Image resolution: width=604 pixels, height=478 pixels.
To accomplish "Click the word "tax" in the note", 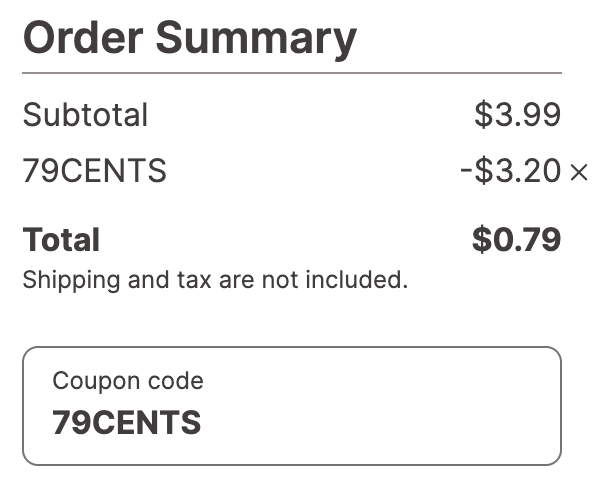I will point(200,280).
